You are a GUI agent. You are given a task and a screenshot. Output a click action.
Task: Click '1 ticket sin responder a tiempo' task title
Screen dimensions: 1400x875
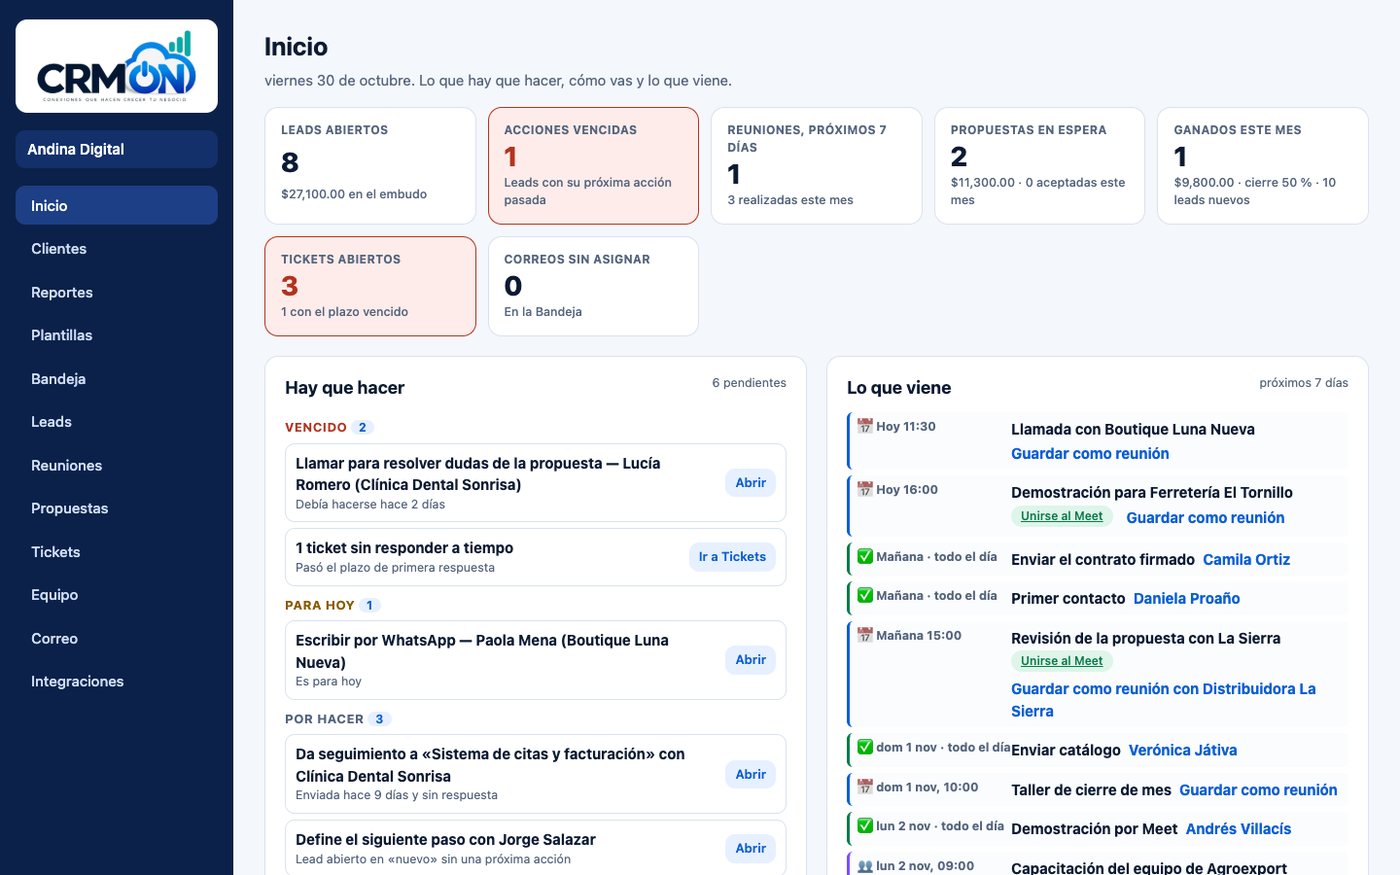pyautogui.click(x=404, y=548)
